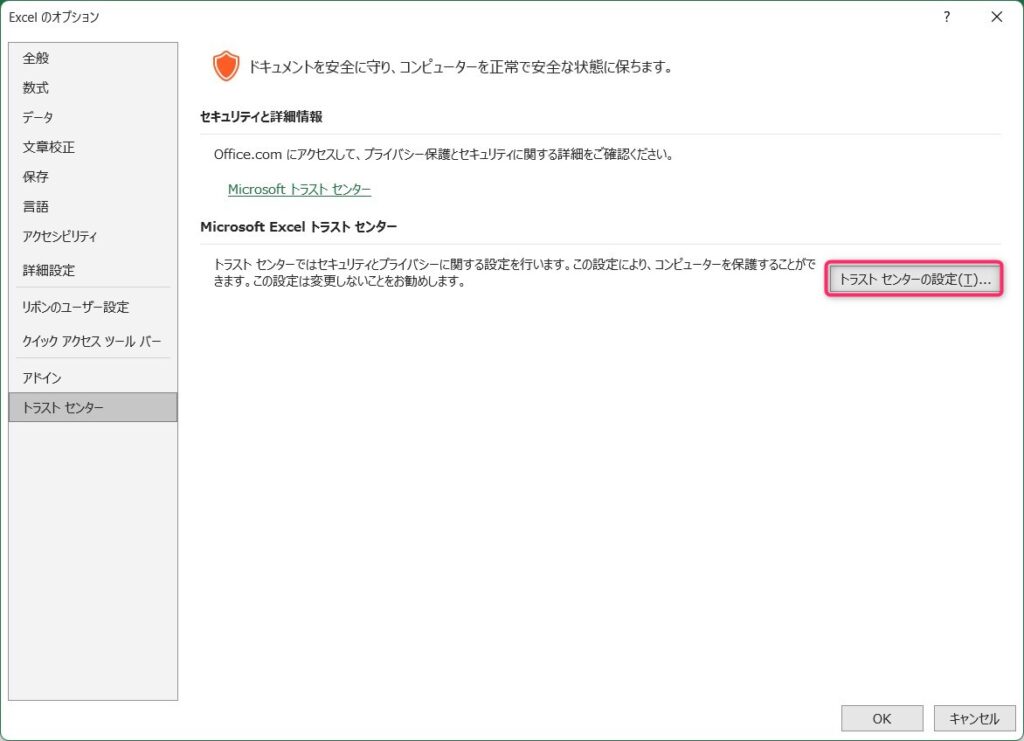Click the orange shield icon
The height and width of the screenshot is (741, 1024).
226,67
